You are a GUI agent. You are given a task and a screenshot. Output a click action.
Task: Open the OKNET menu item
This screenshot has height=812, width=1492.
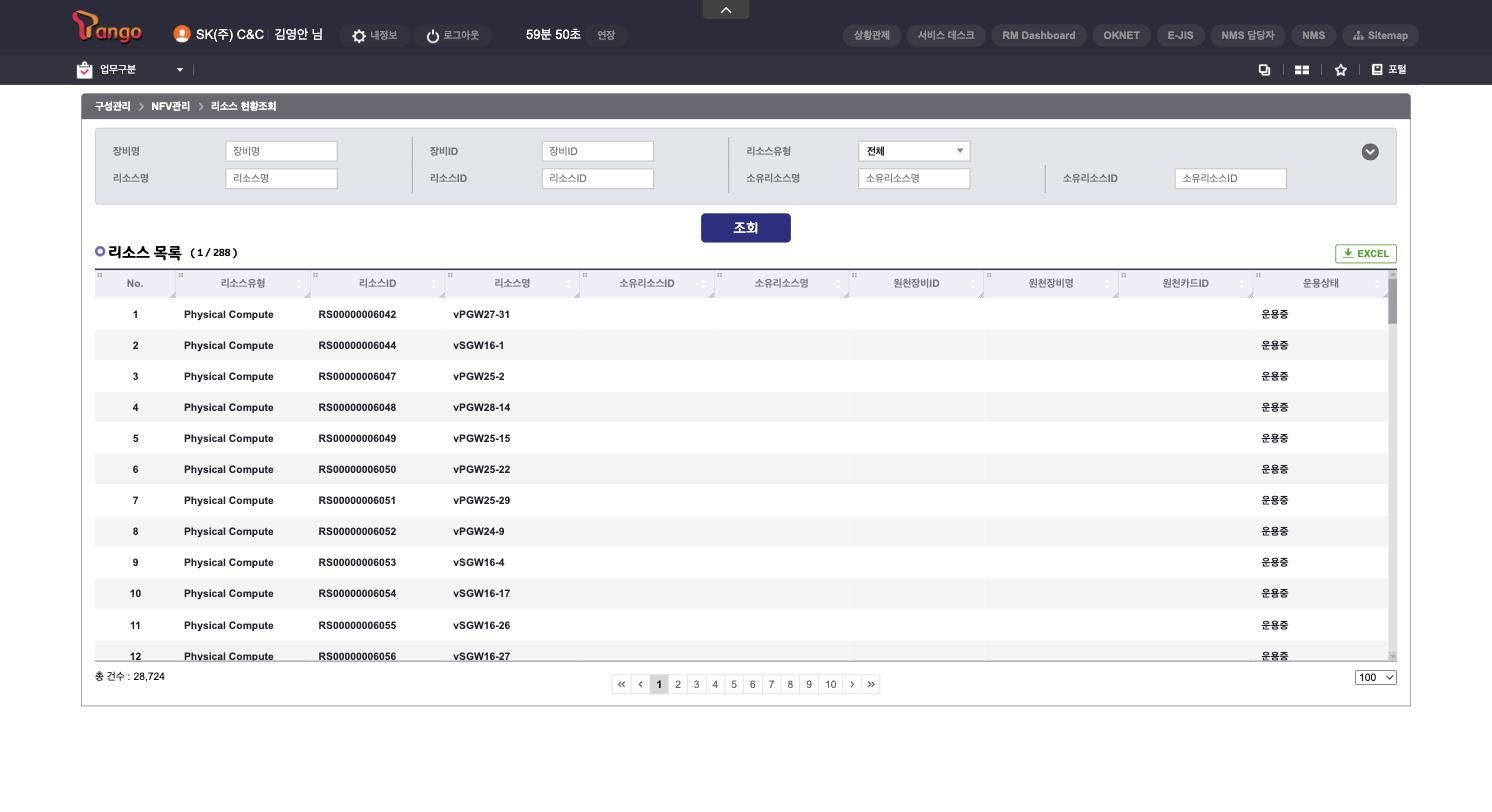tap(1122, 35)
